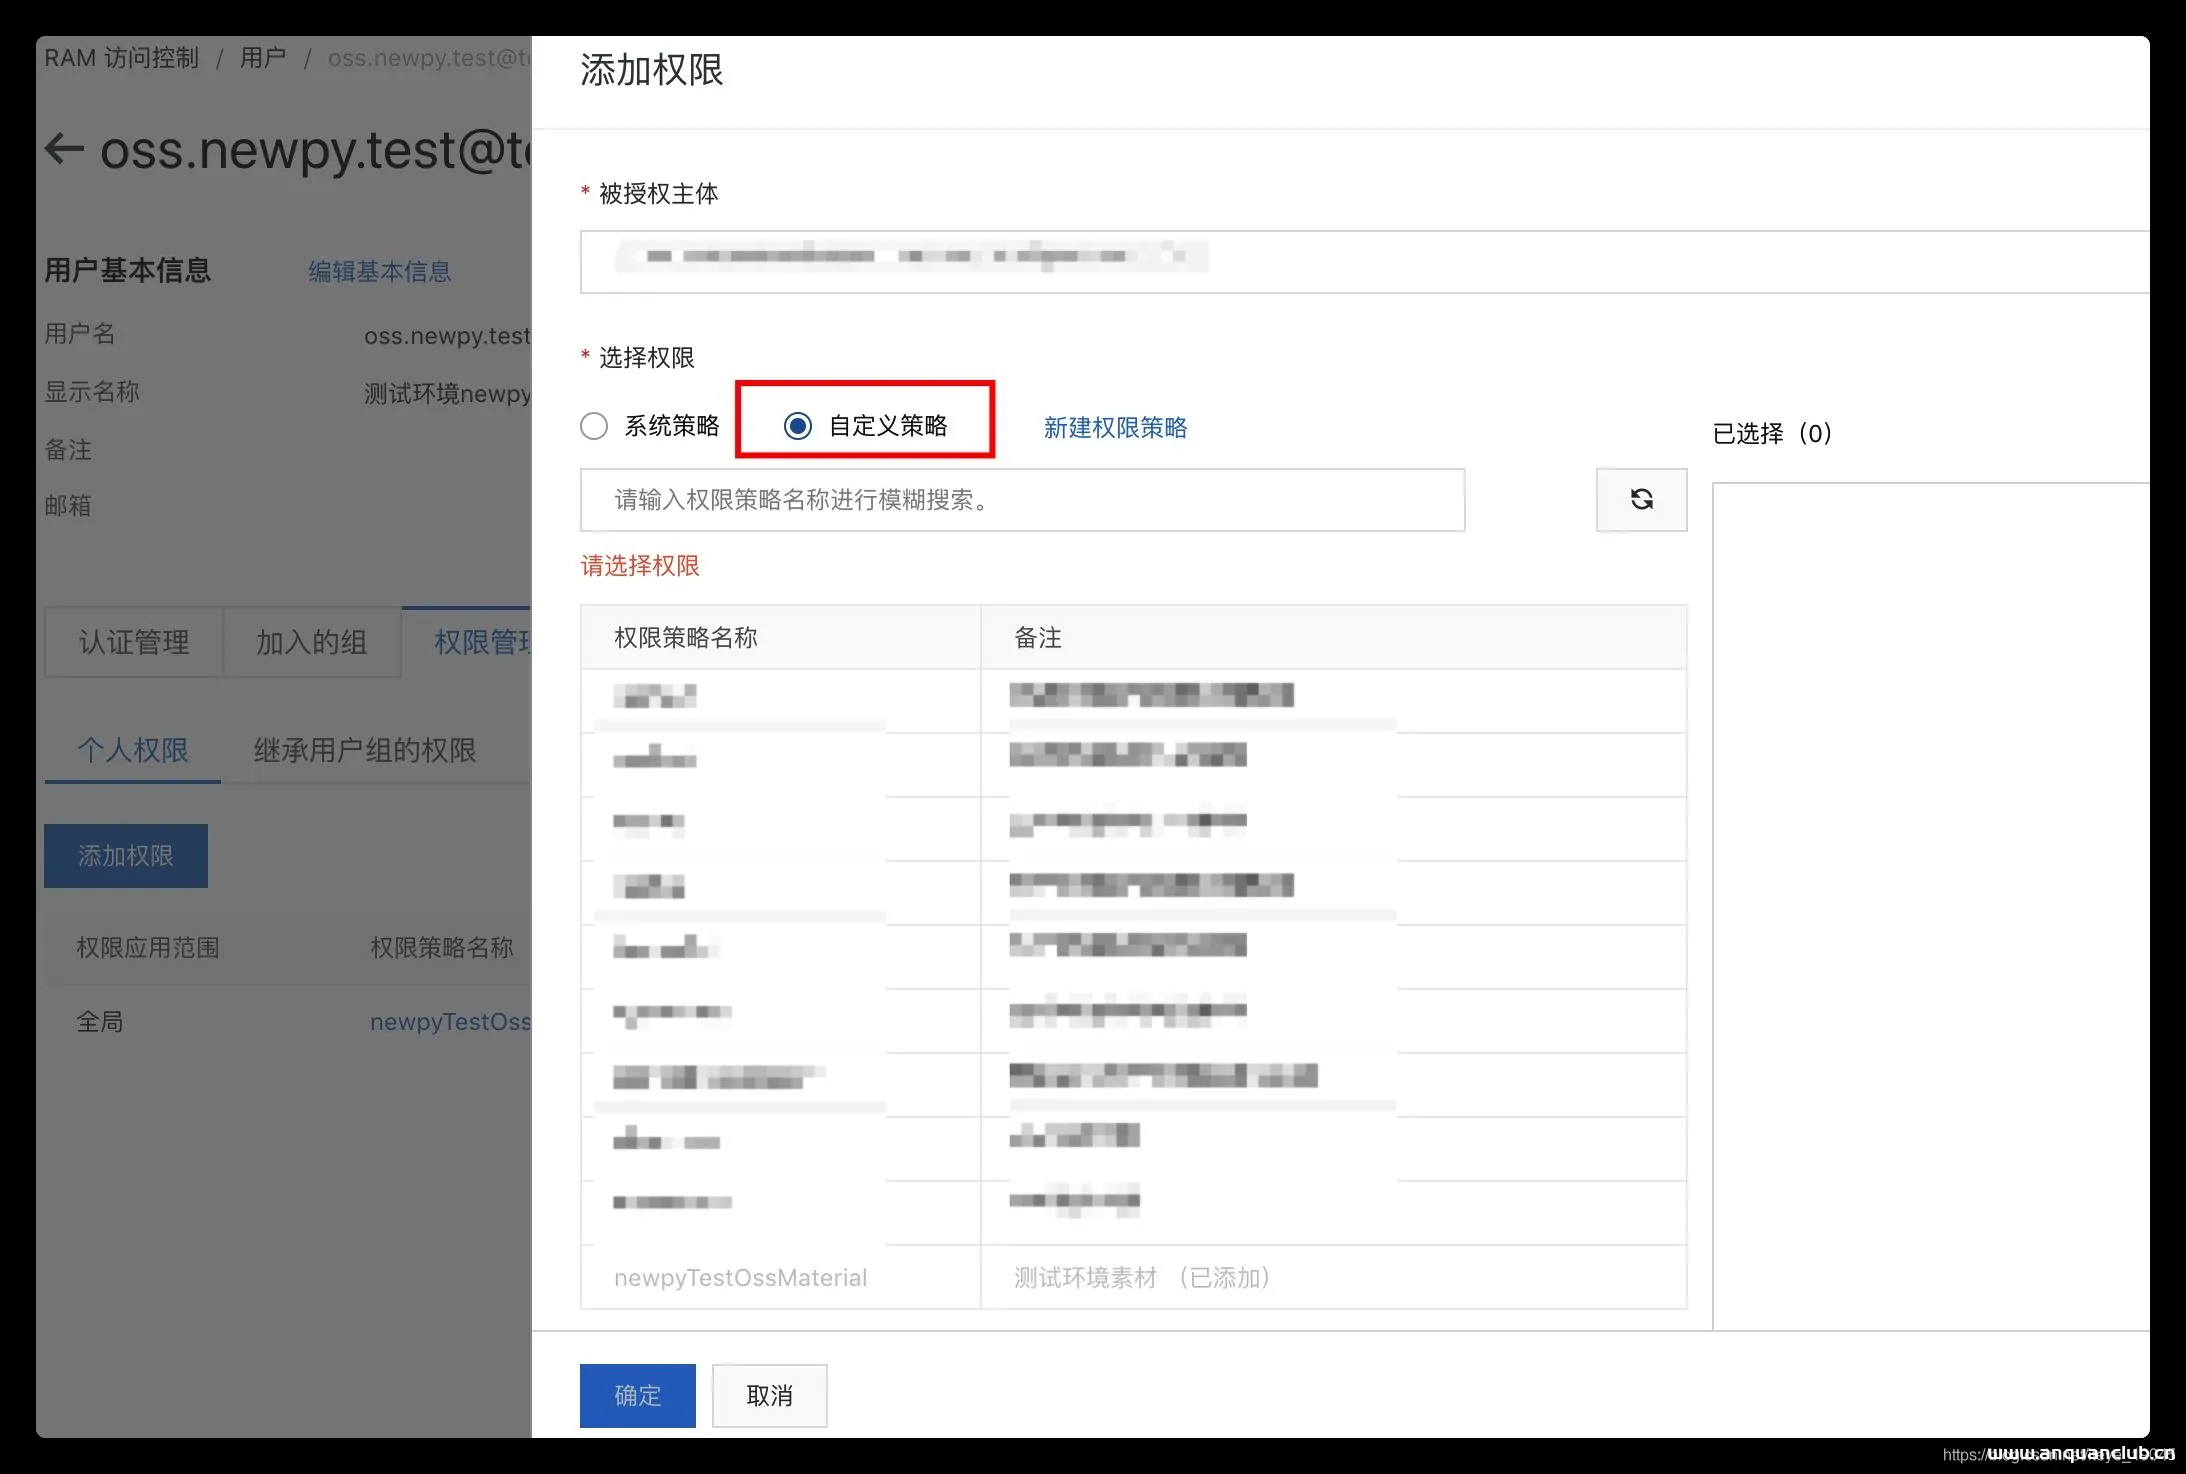This screenshot has height=1474, width=2186.
Task: Cancel the dialog with 取消 button
Action: pos(768,1395)
